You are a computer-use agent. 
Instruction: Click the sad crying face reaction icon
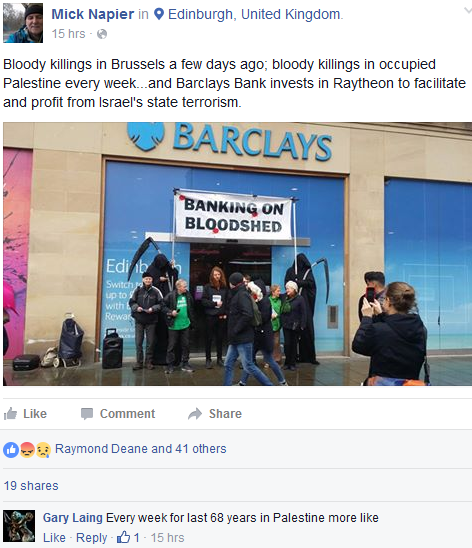click(43, 450)
